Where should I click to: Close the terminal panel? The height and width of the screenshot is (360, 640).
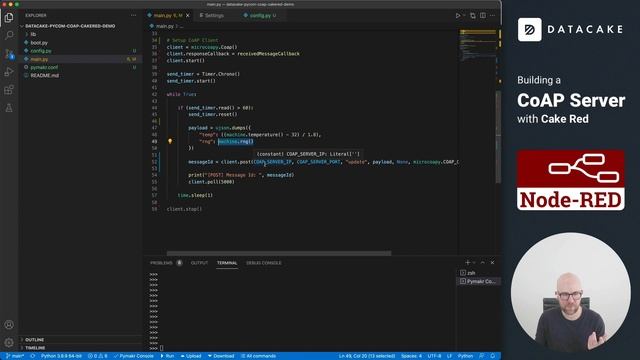[x=493, y=262]
